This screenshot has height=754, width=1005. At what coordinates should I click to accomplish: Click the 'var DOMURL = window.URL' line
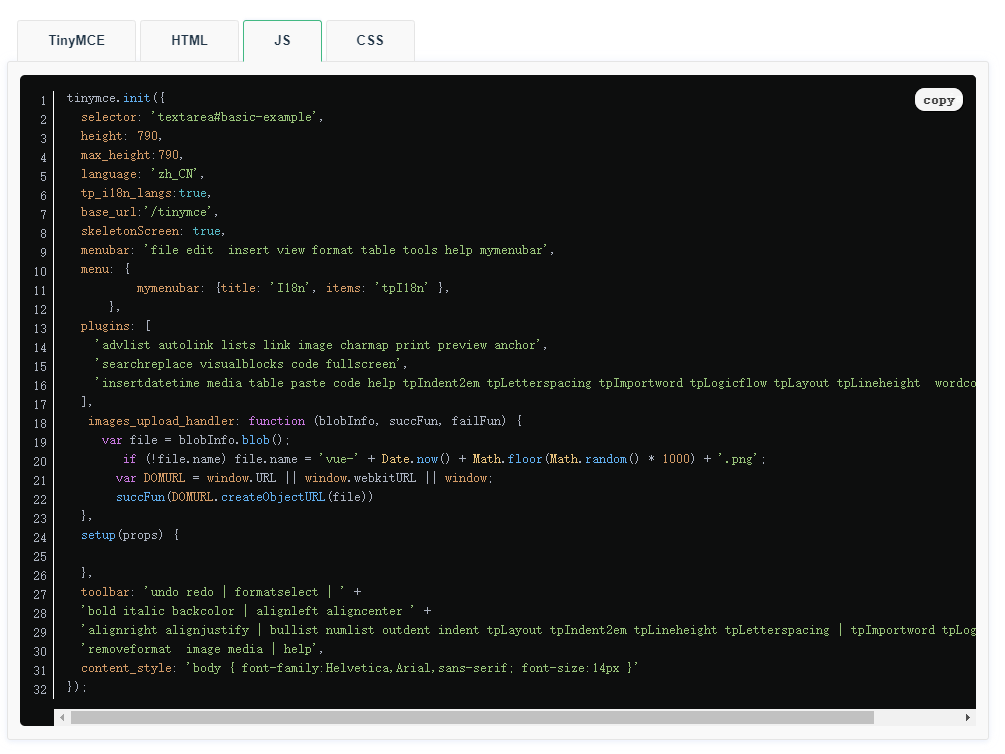[304, 478]
